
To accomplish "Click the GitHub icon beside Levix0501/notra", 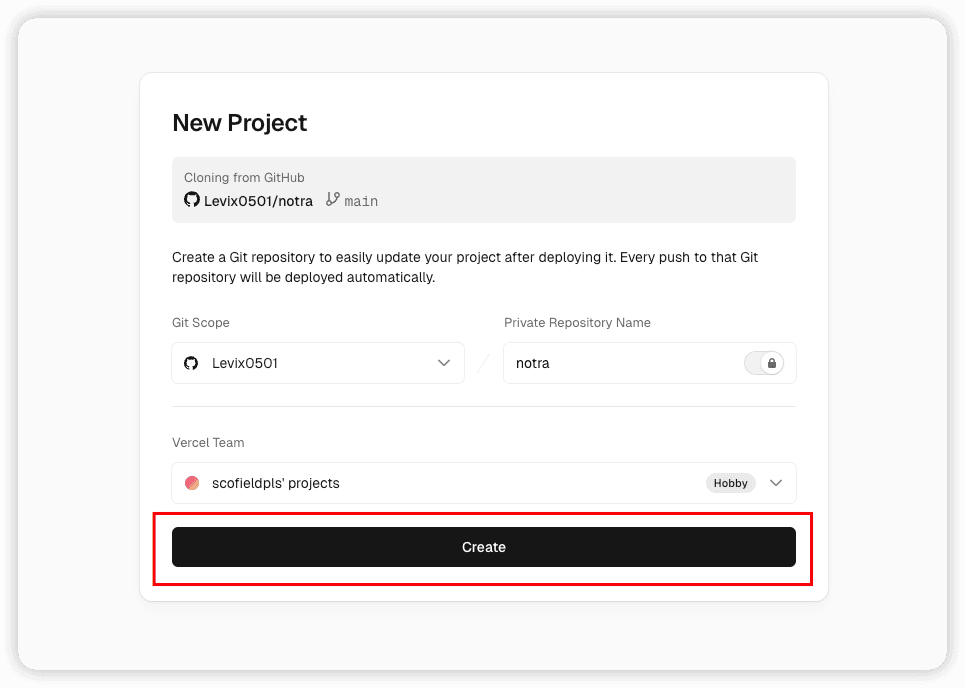I will 192,200.
